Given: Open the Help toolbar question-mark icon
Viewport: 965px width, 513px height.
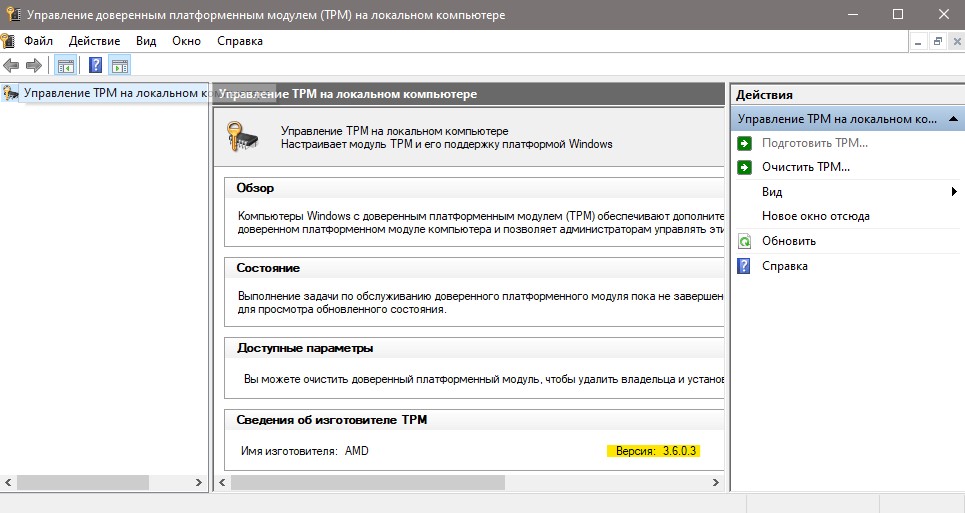Looking at the screenshot, I should pos(95,65).
